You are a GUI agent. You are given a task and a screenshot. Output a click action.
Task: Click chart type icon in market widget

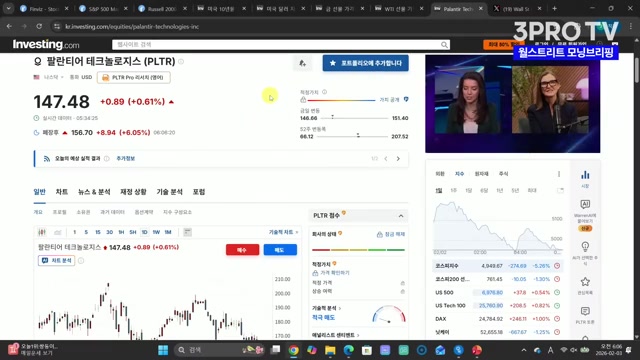click(560, 190)
